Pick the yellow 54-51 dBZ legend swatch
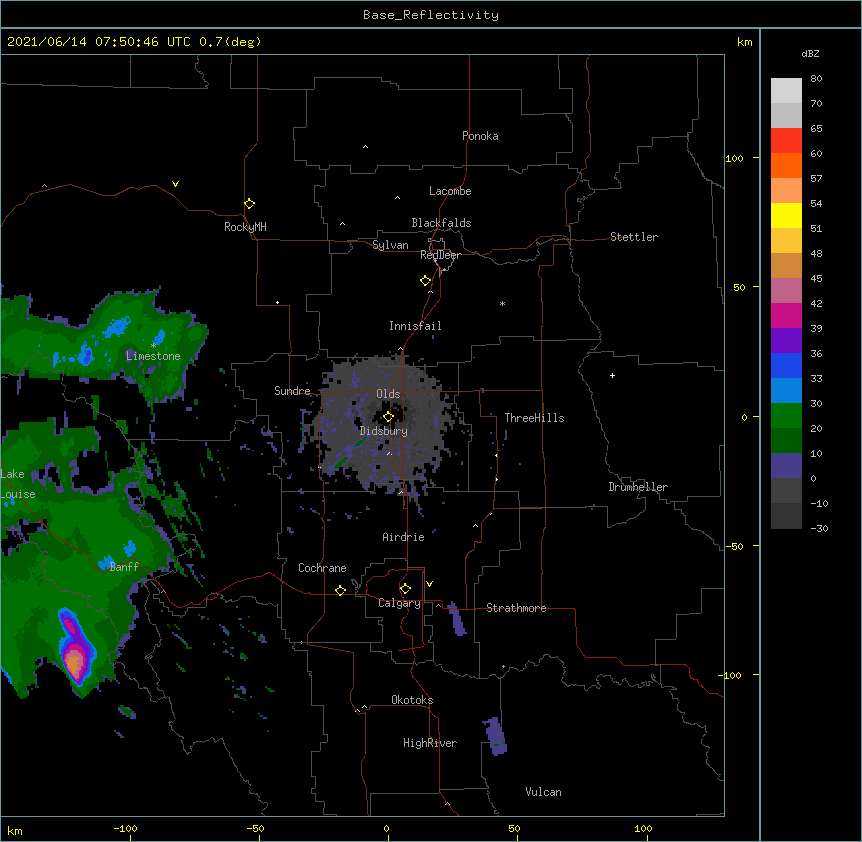The width and height of the screenshot is (862, 842). point(786,216)
